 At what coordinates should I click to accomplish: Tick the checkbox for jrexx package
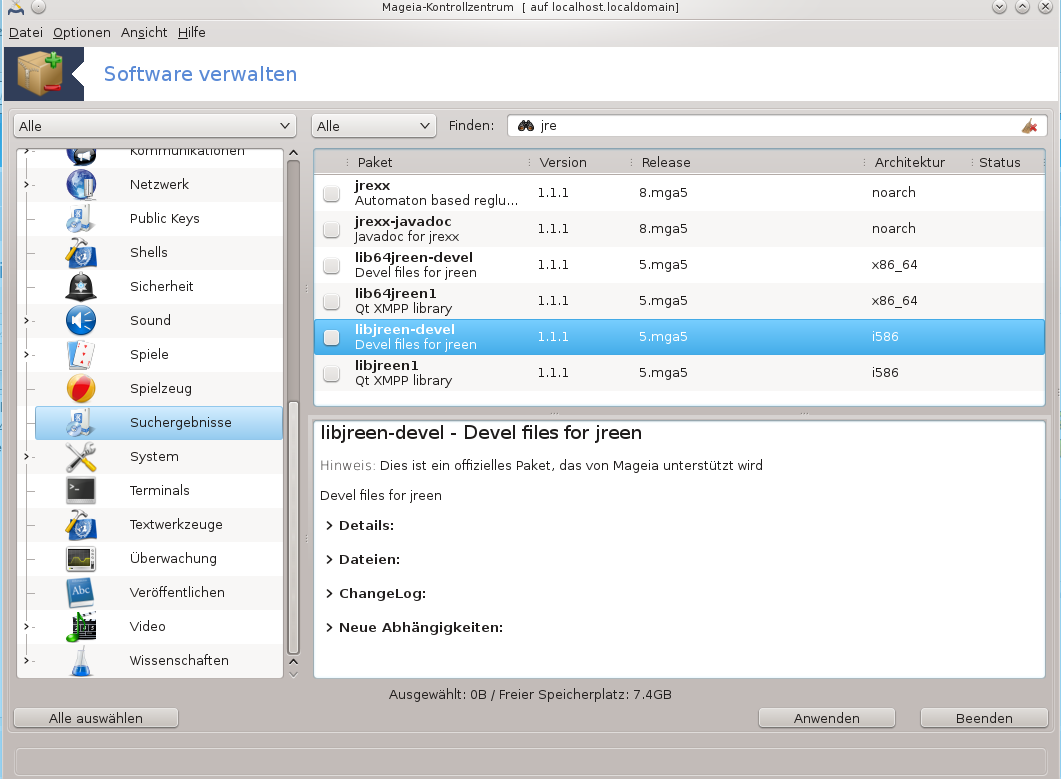tap(331, 194)
